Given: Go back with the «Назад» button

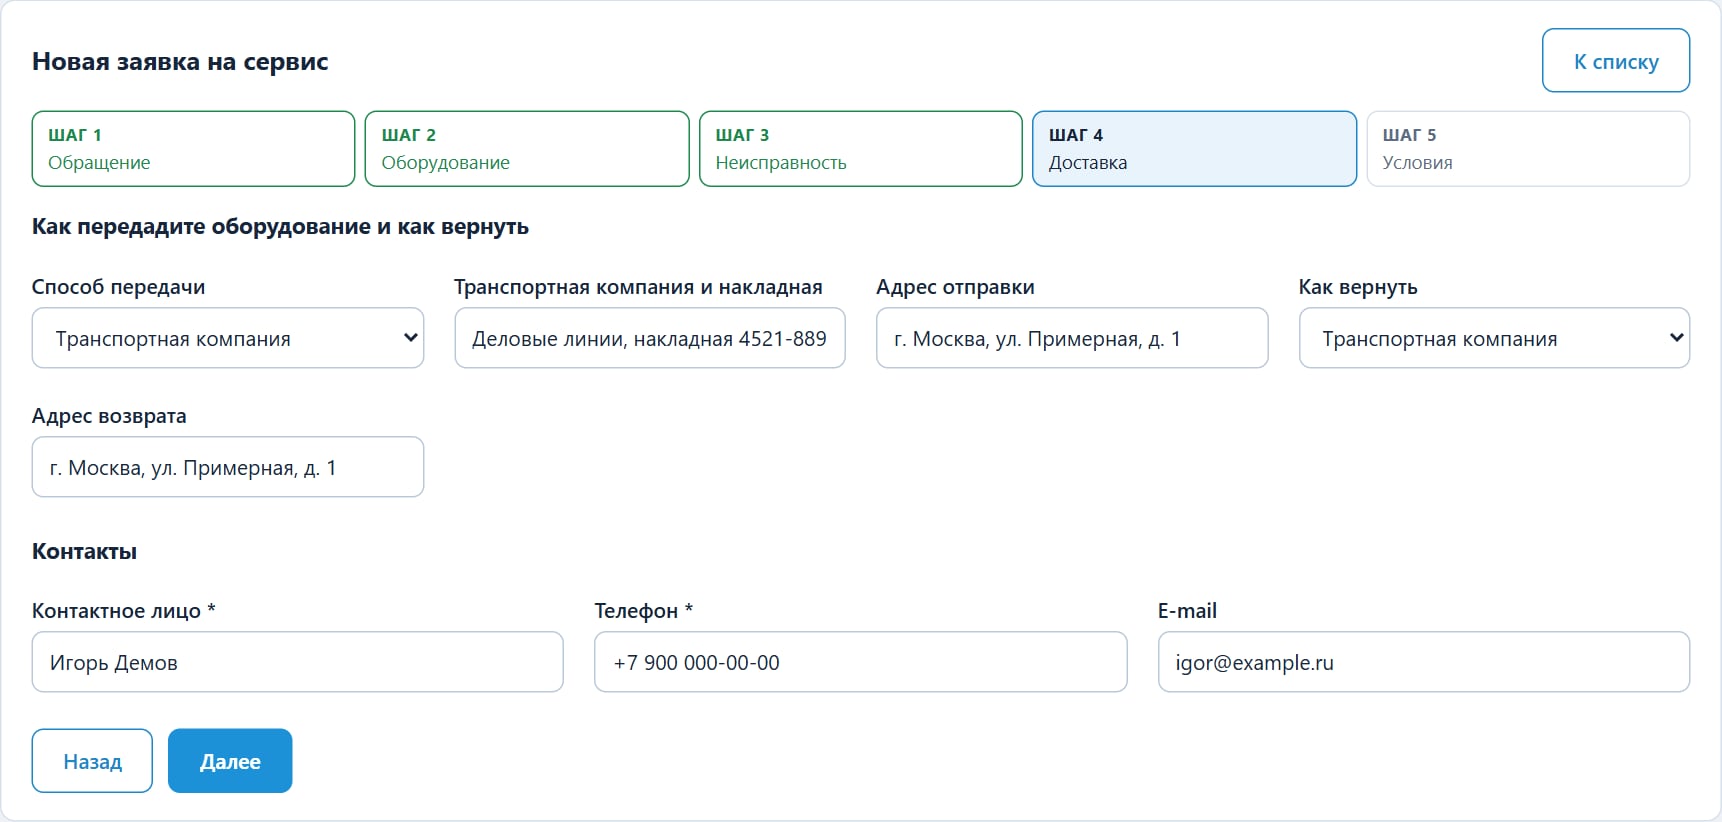Looking at the screenshot, I should click(x=92, y=761).
